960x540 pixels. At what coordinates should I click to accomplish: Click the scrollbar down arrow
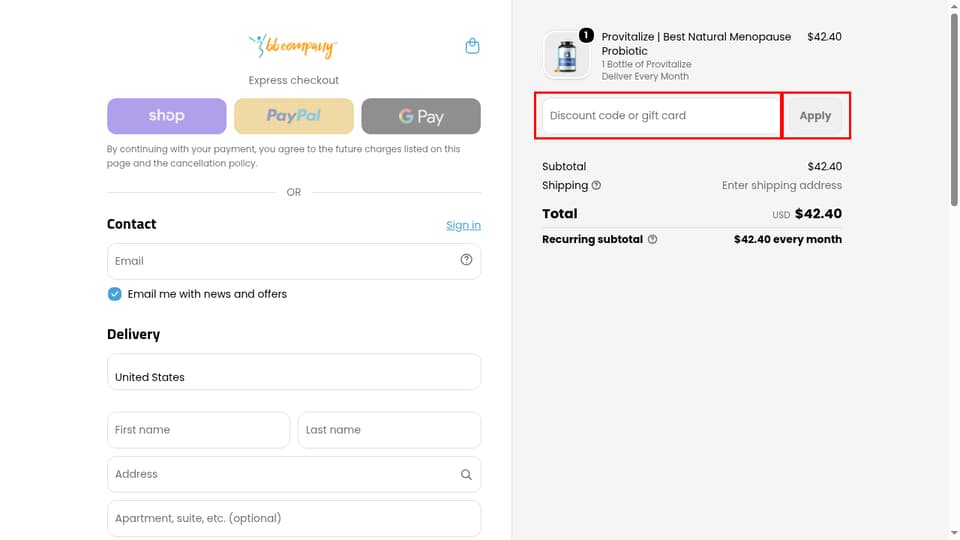(954, 534)
